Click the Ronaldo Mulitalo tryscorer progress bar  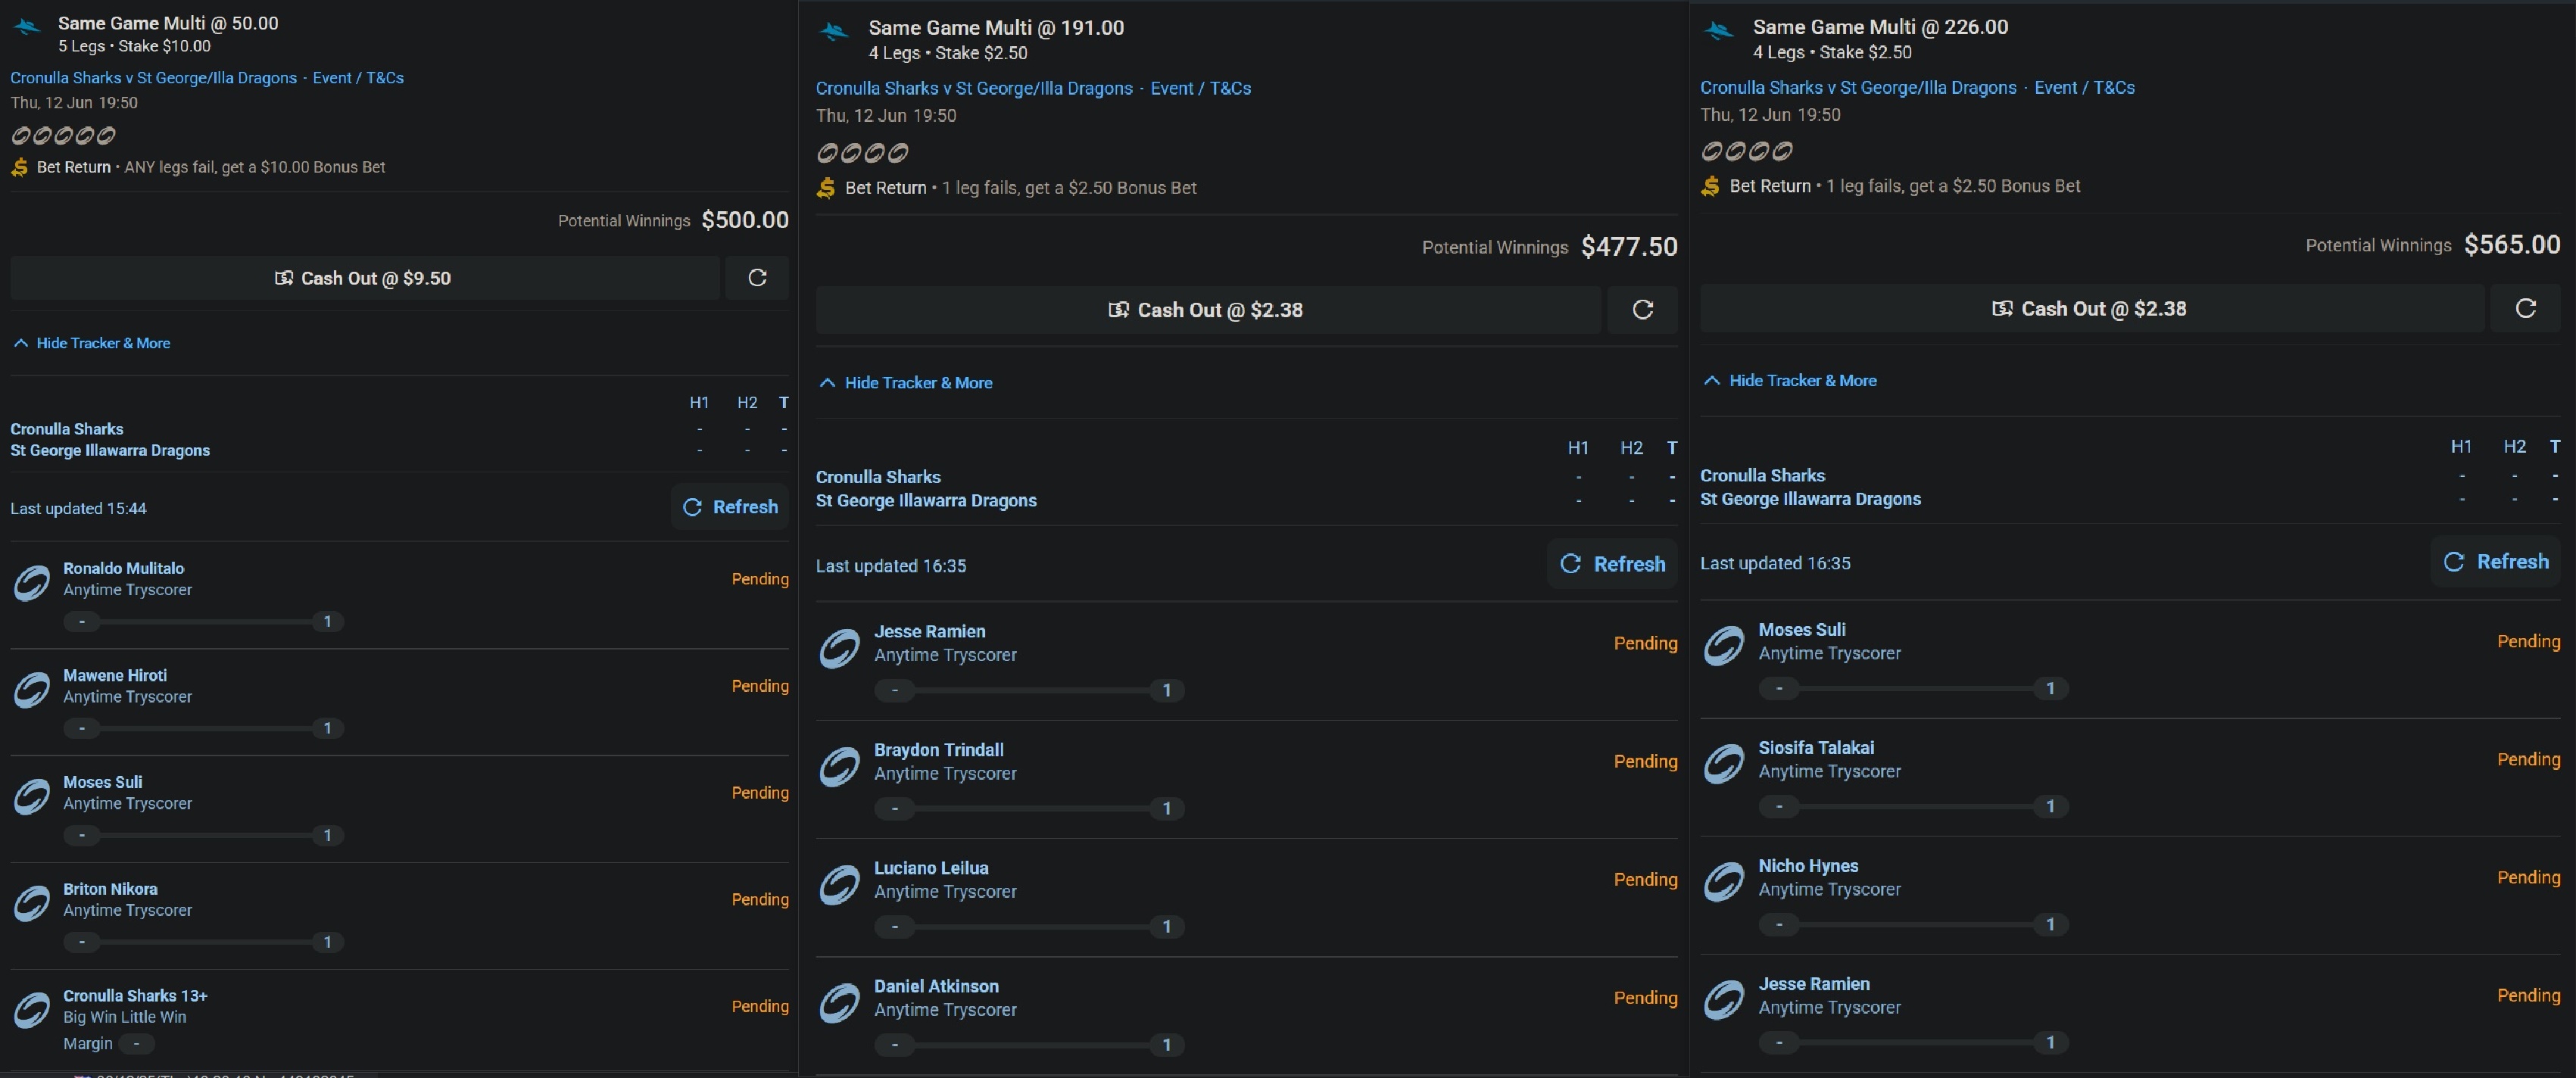click(204, 622)
